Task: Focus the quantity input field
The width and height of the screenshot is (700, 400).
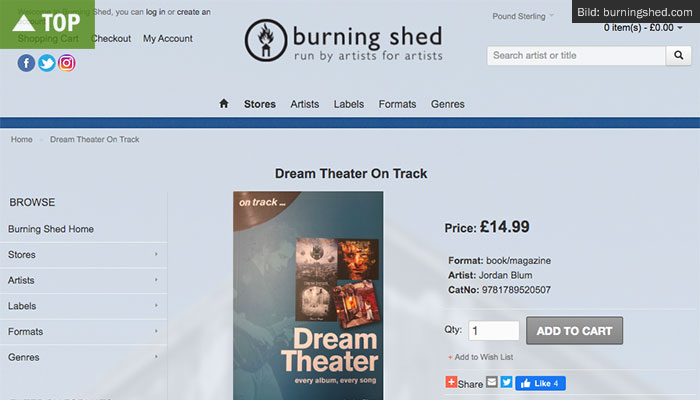Action: click(493, 330)
